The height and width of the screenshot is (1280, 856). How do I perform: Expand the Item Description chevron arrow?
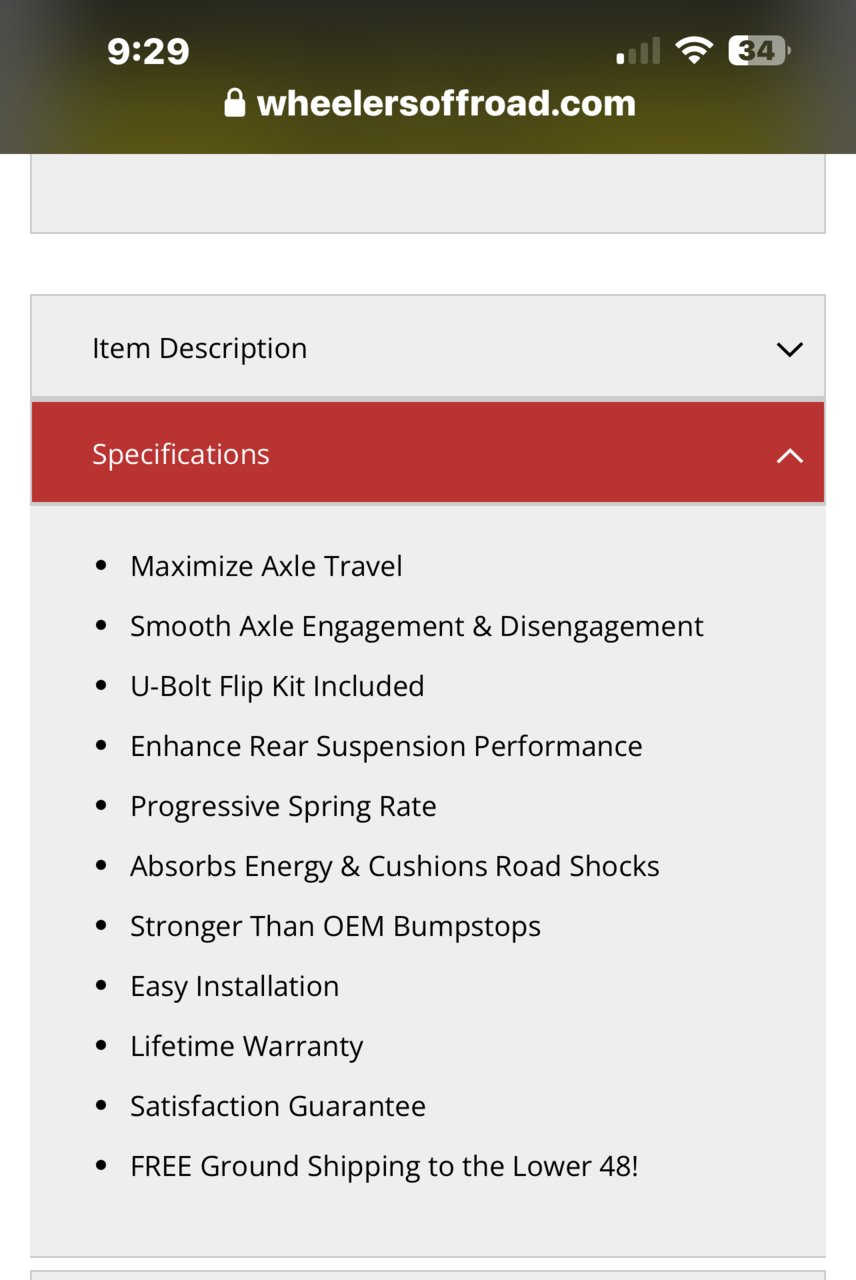pos(790,350)
